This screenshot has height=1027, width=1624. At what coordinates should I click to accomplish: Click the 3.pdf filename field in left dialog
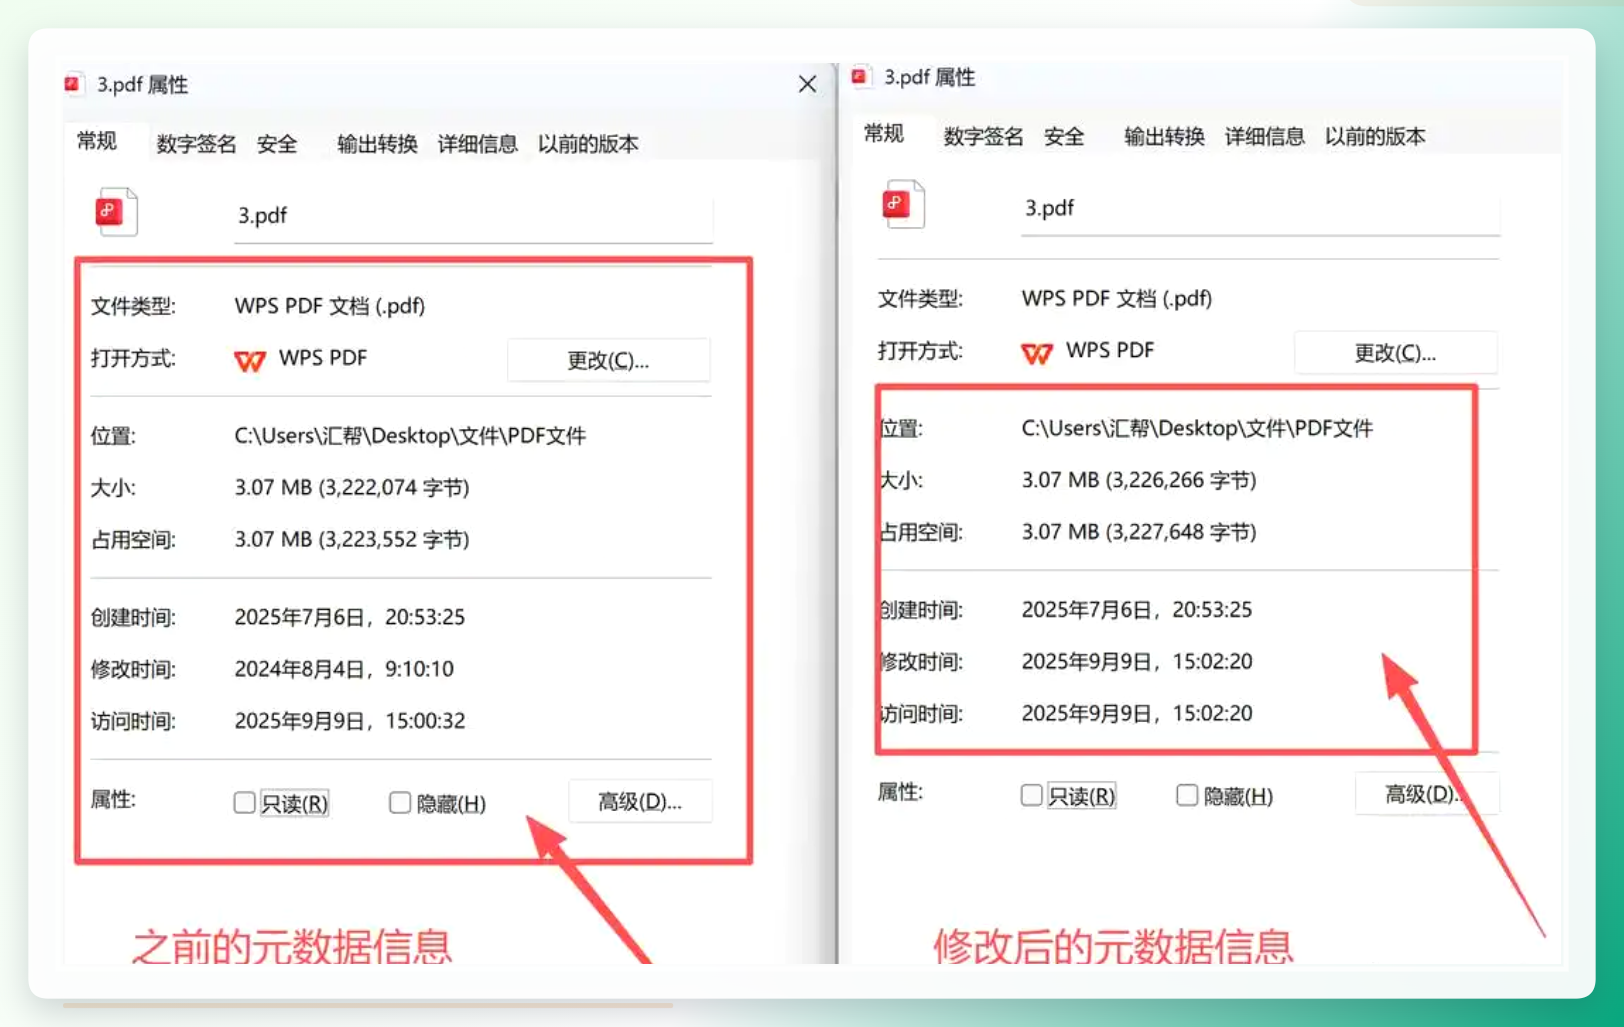pos(473,216)
